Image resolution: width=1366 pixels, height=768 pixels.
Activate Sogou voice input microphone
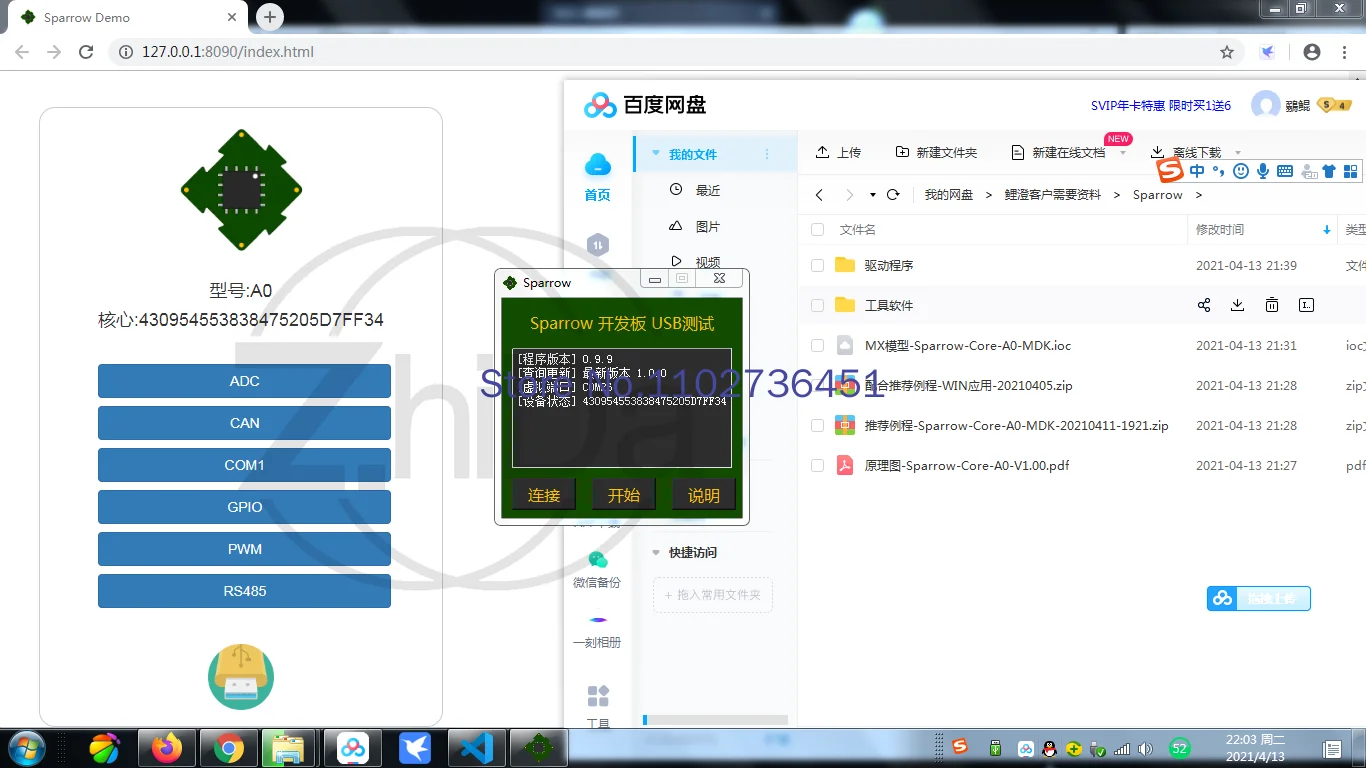coord(1263,171)
